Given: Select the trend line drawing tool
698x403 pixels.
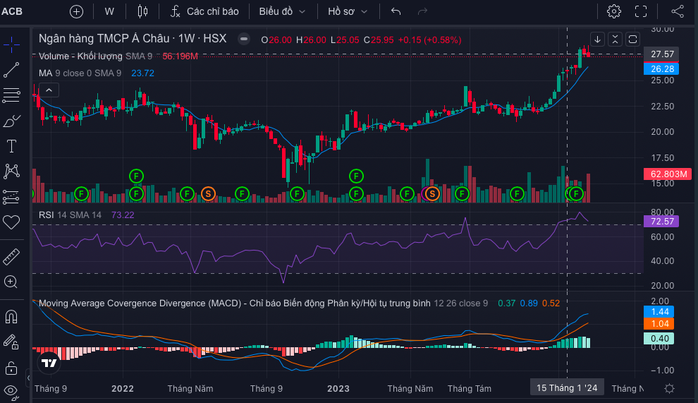Looking at the screenshot, I should point(11,70).
